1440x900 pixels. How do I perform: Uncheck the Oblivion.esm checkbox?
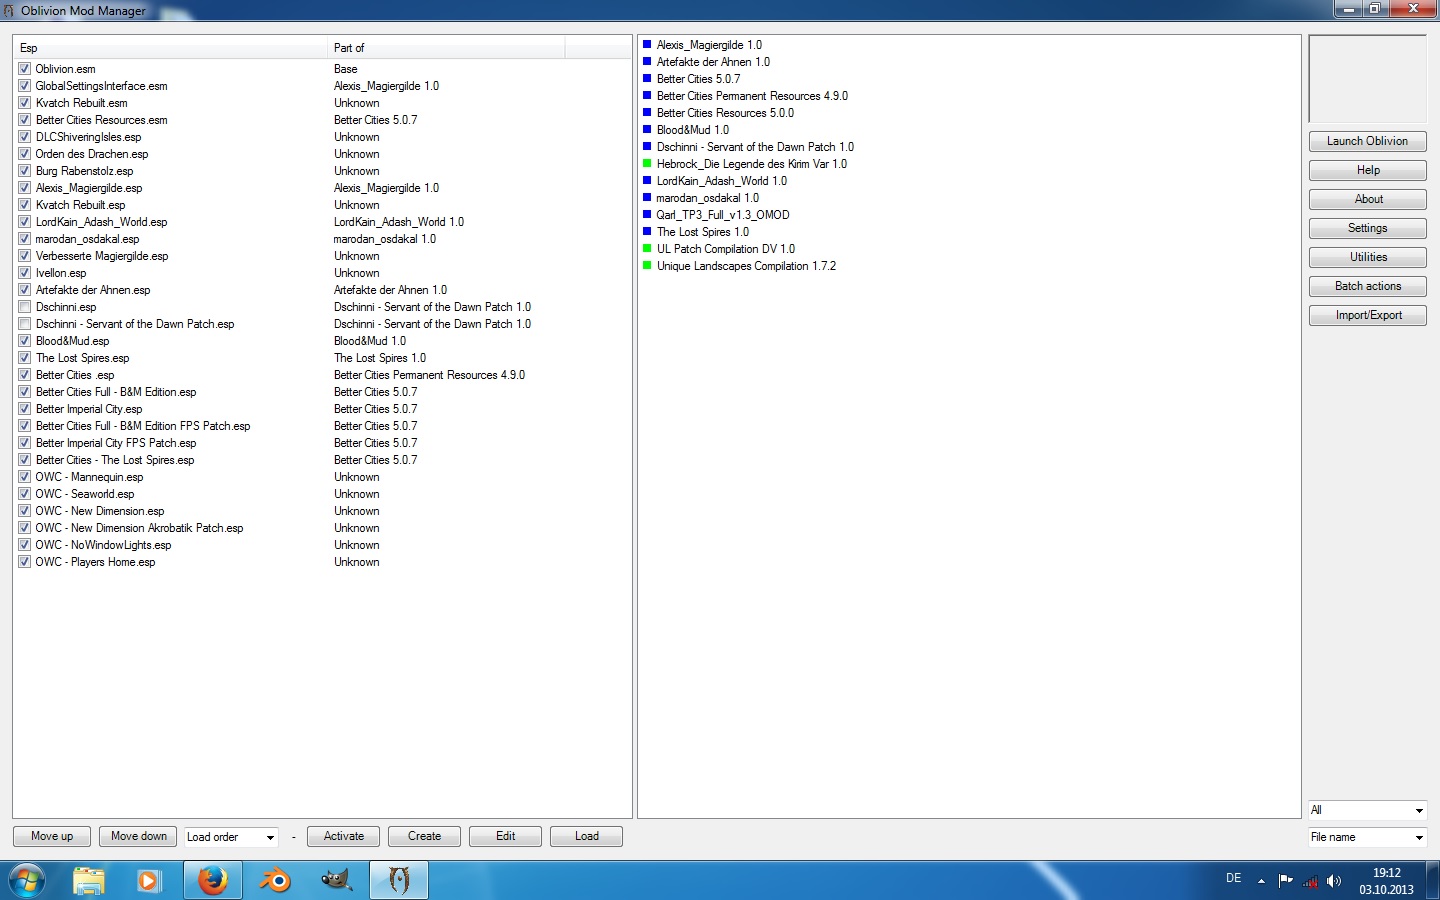point(25,69)
